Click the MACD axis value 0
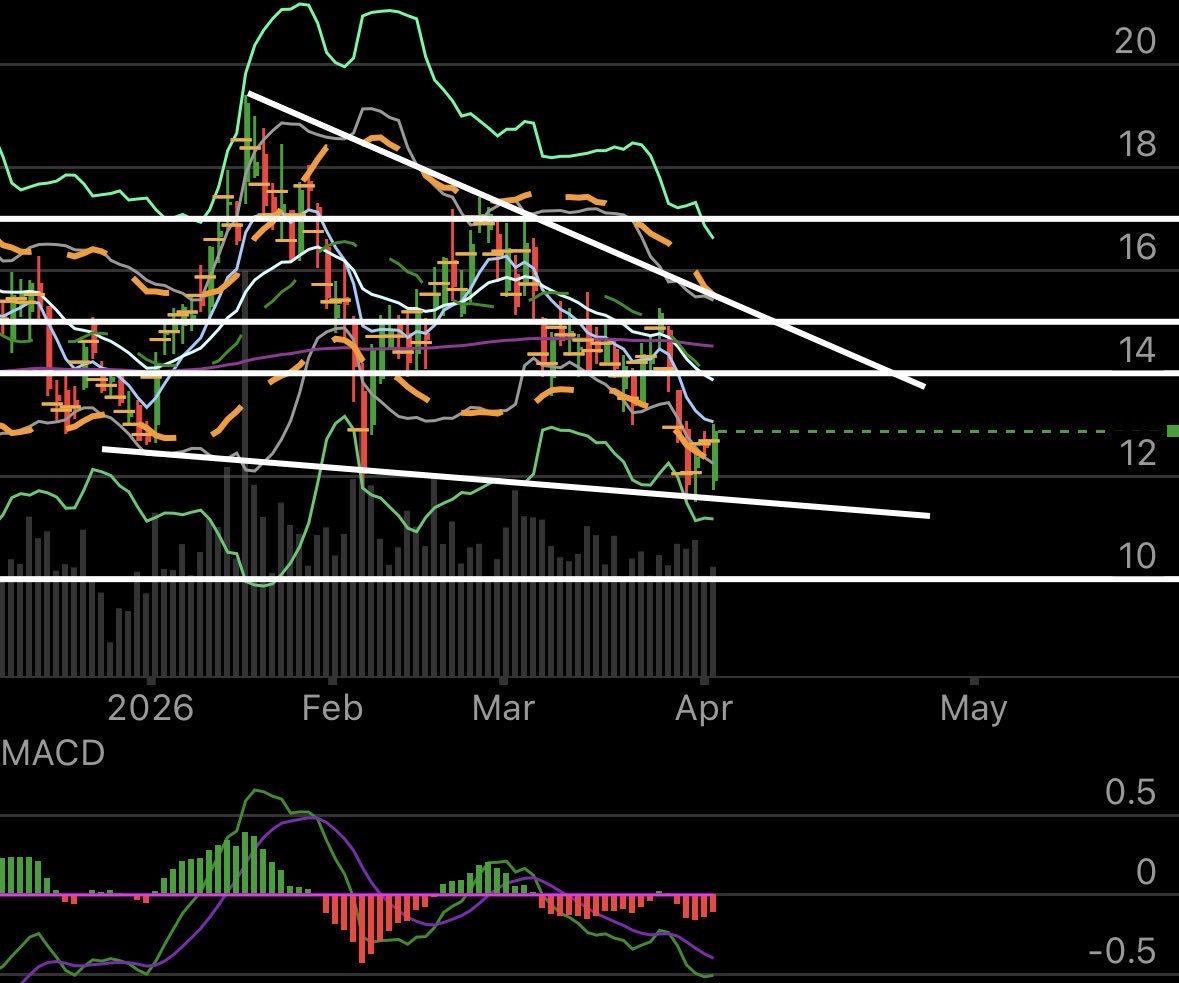 1146,872
